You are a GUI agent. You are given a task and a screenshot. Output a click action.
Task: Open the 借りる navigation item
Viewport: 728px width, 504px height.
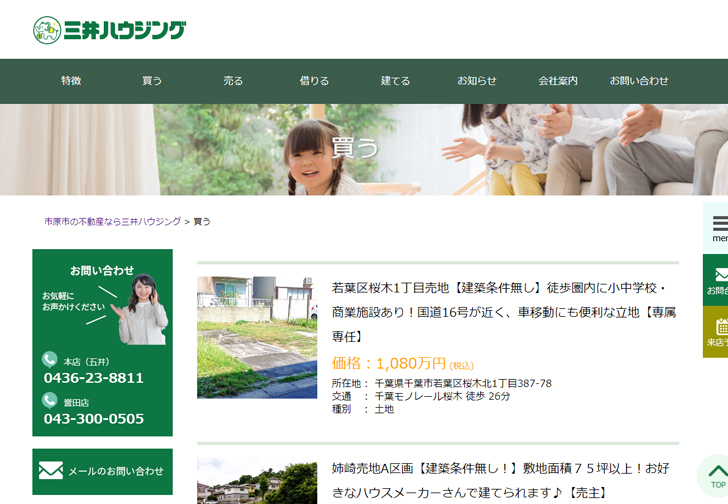tap(314, 81)
